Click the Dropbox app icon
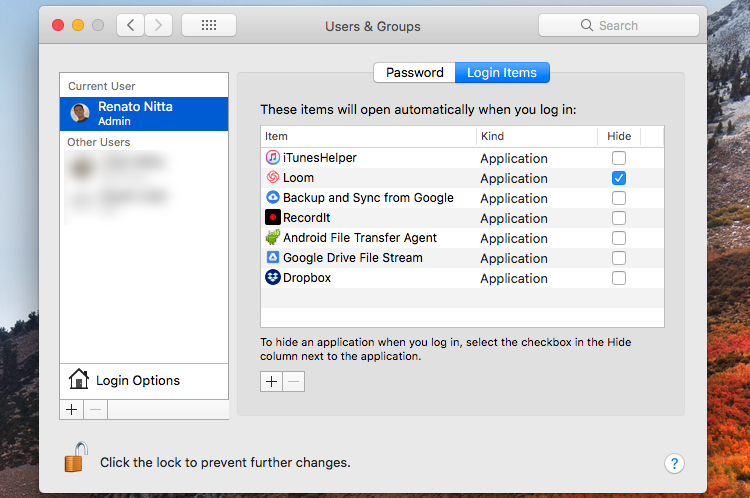 click(x=273, y=277)
